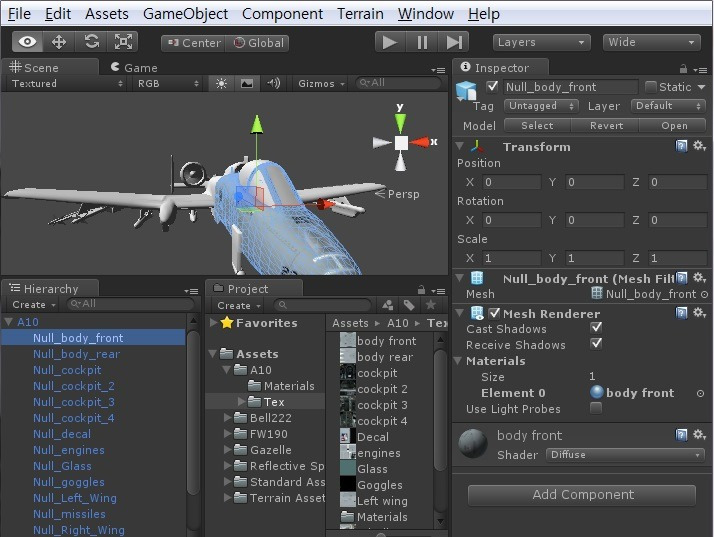Screen dimensions: 714x537
Task: Toggle Receive Shadows checkbox
Action: tap(596, 343)
